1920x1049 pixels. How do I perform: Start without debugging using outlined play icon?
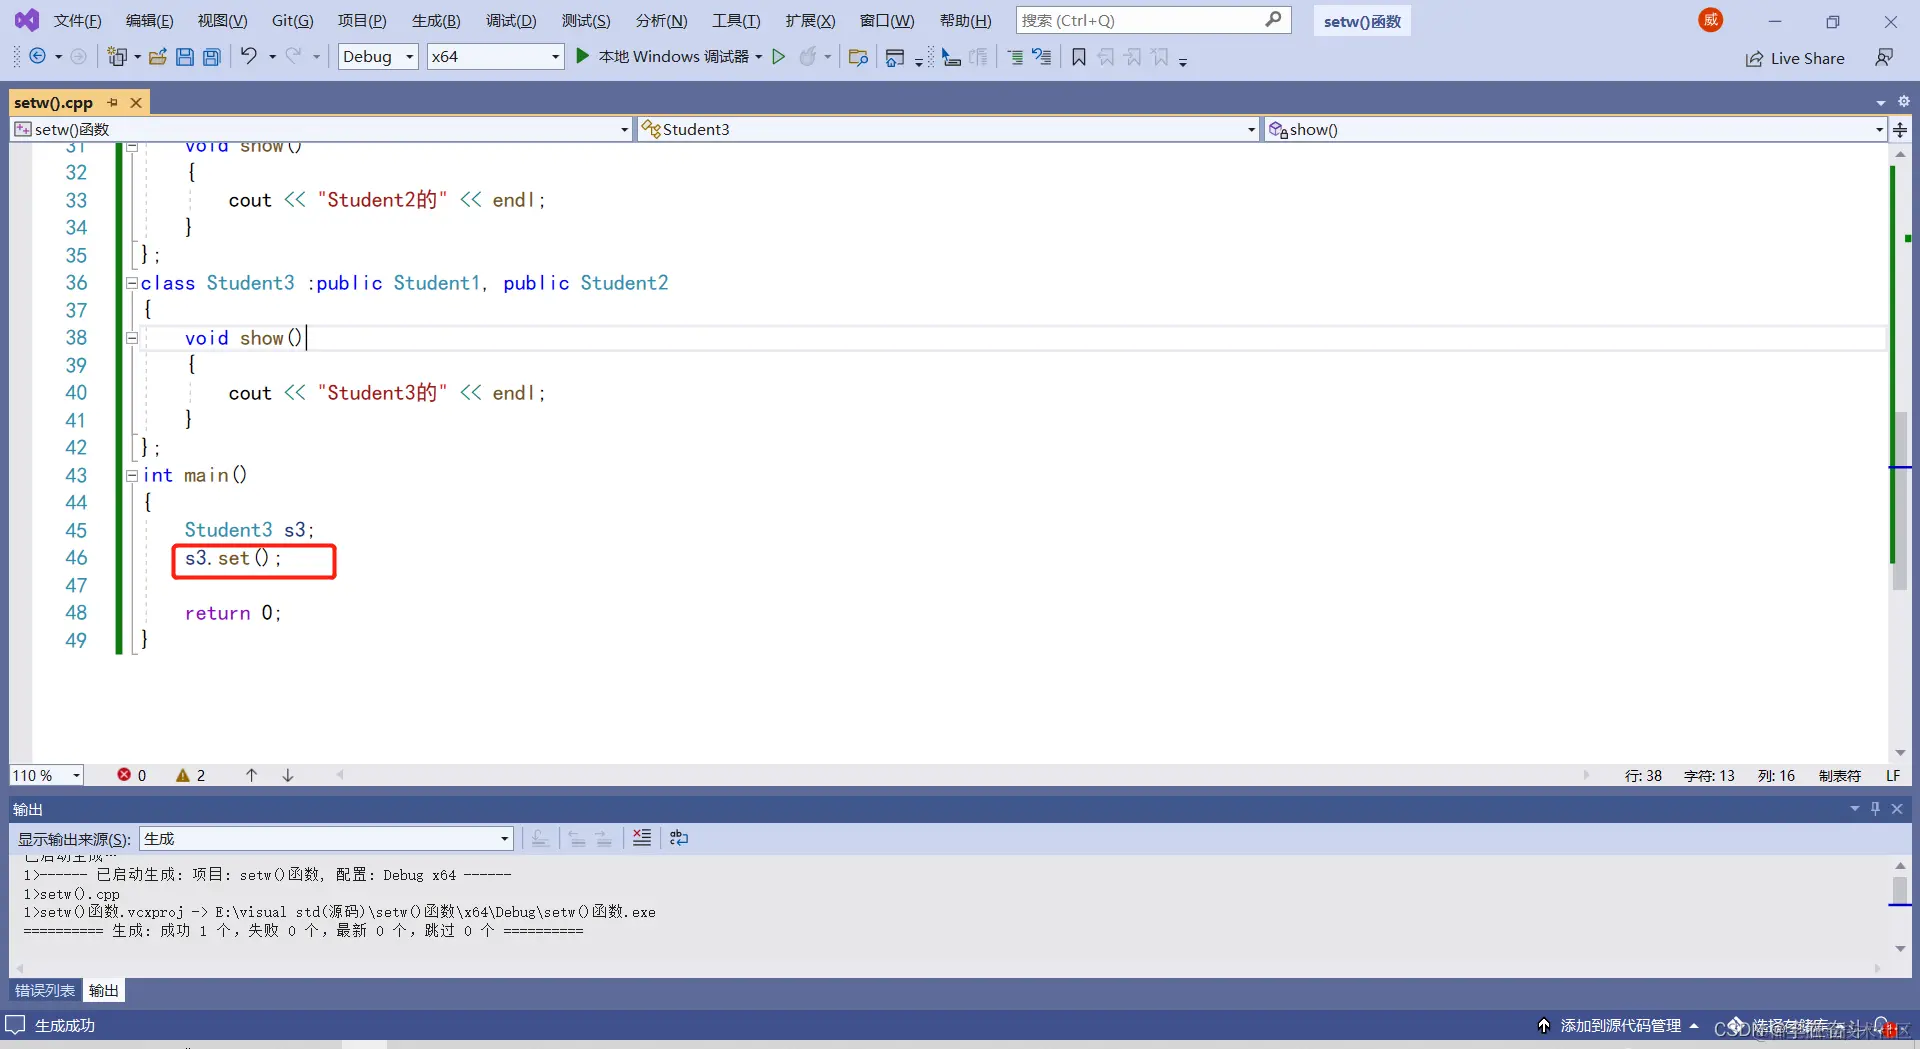778,57
